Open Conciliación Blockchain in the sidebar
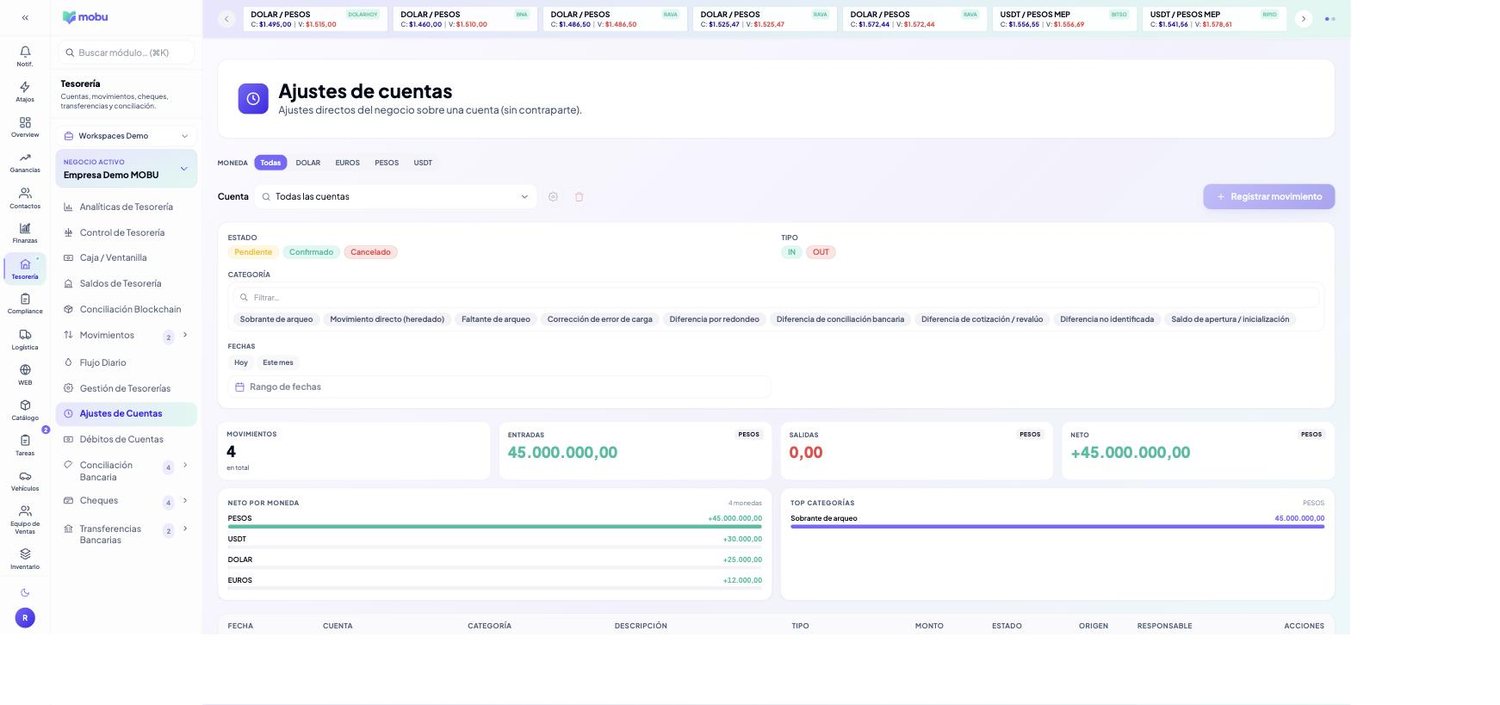The width and height of the screenshot is (1500, 705). [126, 310]
